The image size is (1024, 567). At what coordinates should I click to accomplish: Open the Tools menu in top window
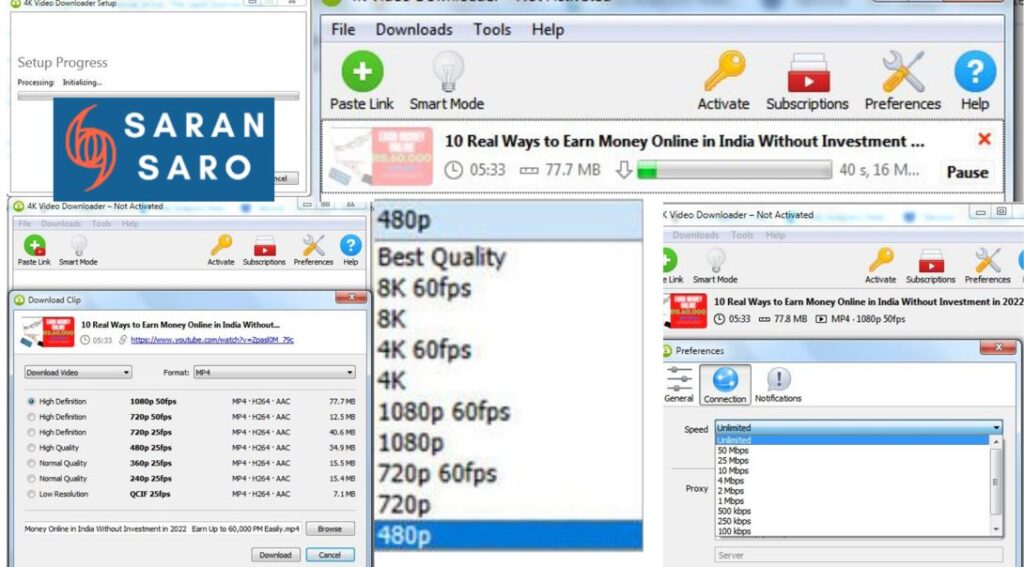tap(492, 29)
